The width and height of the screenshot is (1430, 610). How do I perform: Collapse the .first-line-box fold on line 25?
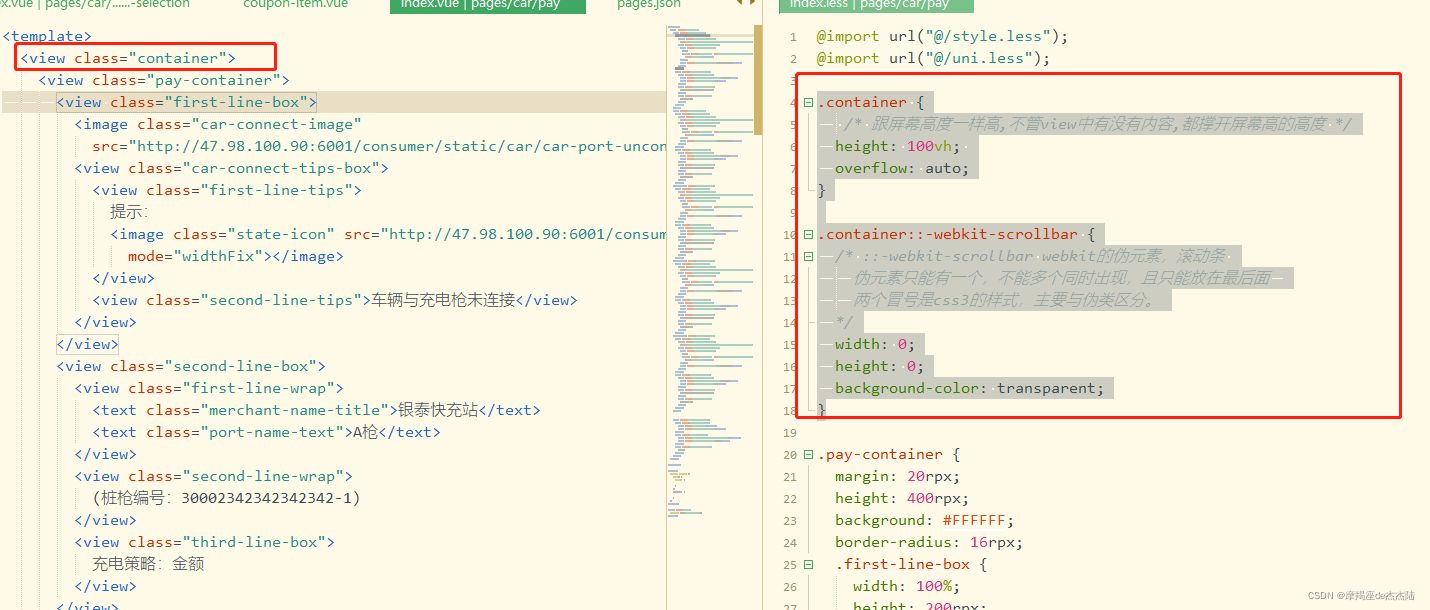click(808, 564)
